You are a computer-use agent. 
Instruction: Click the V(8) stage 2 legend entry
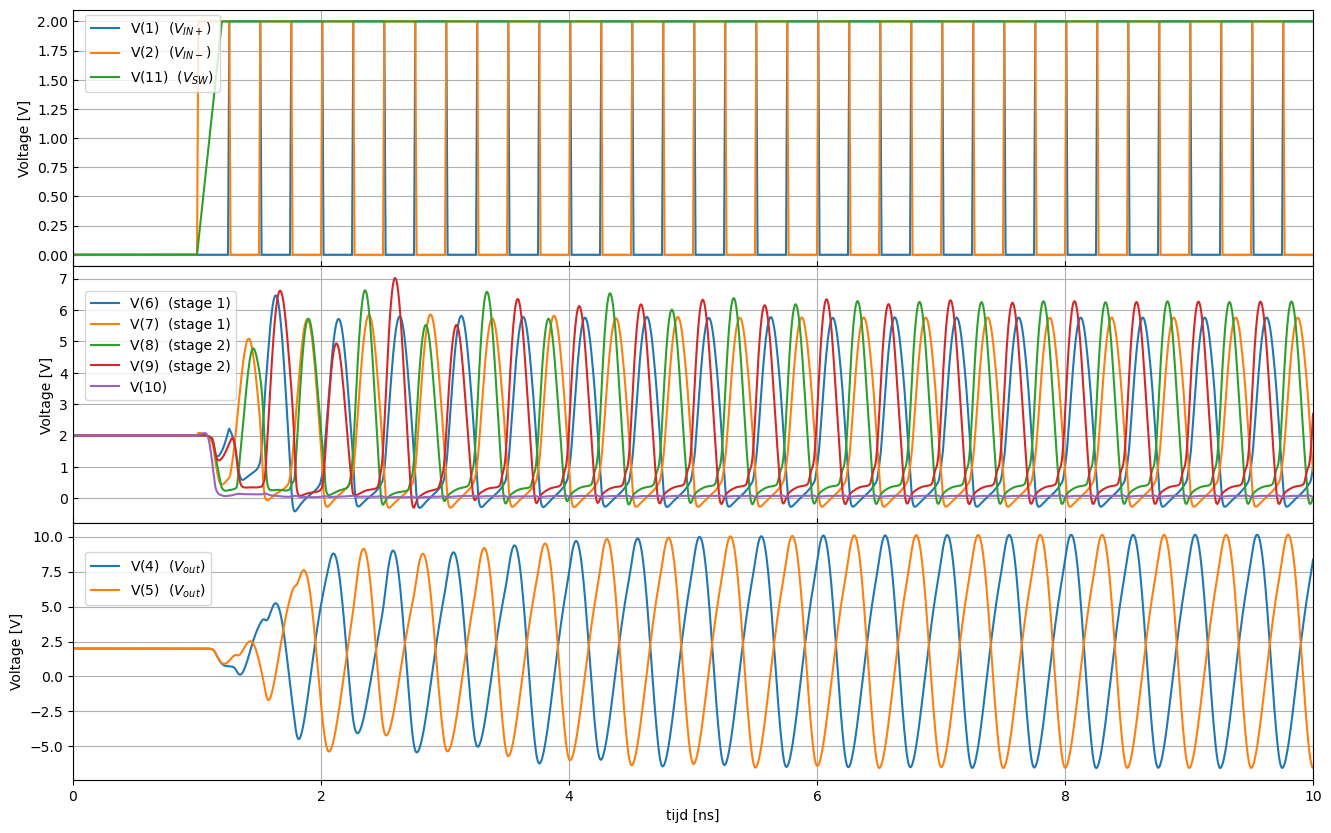(180, 345)
